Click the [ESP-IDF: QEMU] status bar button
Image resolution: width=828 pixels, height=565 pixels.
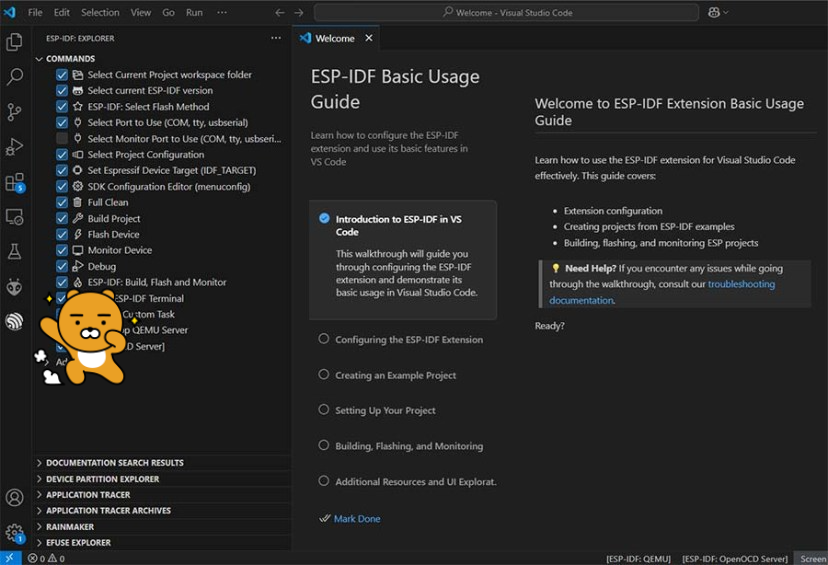coord(638,559)
